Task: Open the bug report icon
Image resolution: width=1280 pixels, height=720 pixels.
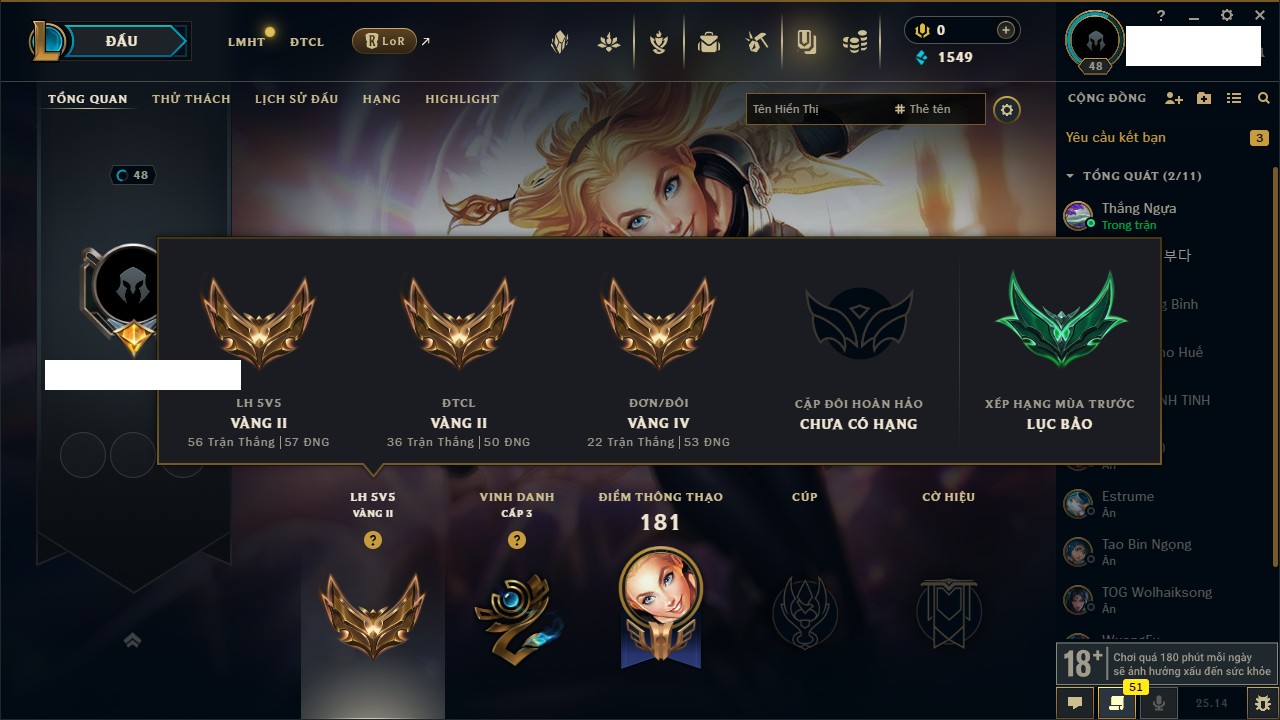Action: [1263, 703]
